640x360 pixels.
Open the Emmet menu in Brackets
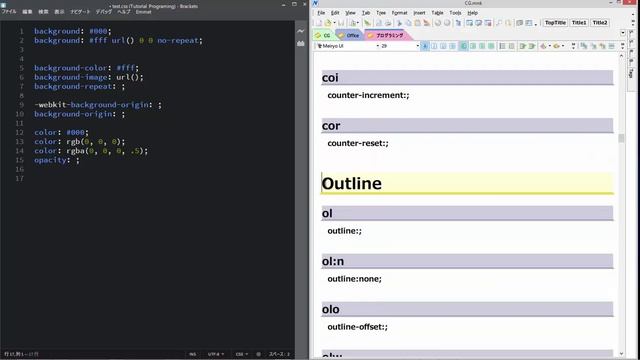coord(143,12)
